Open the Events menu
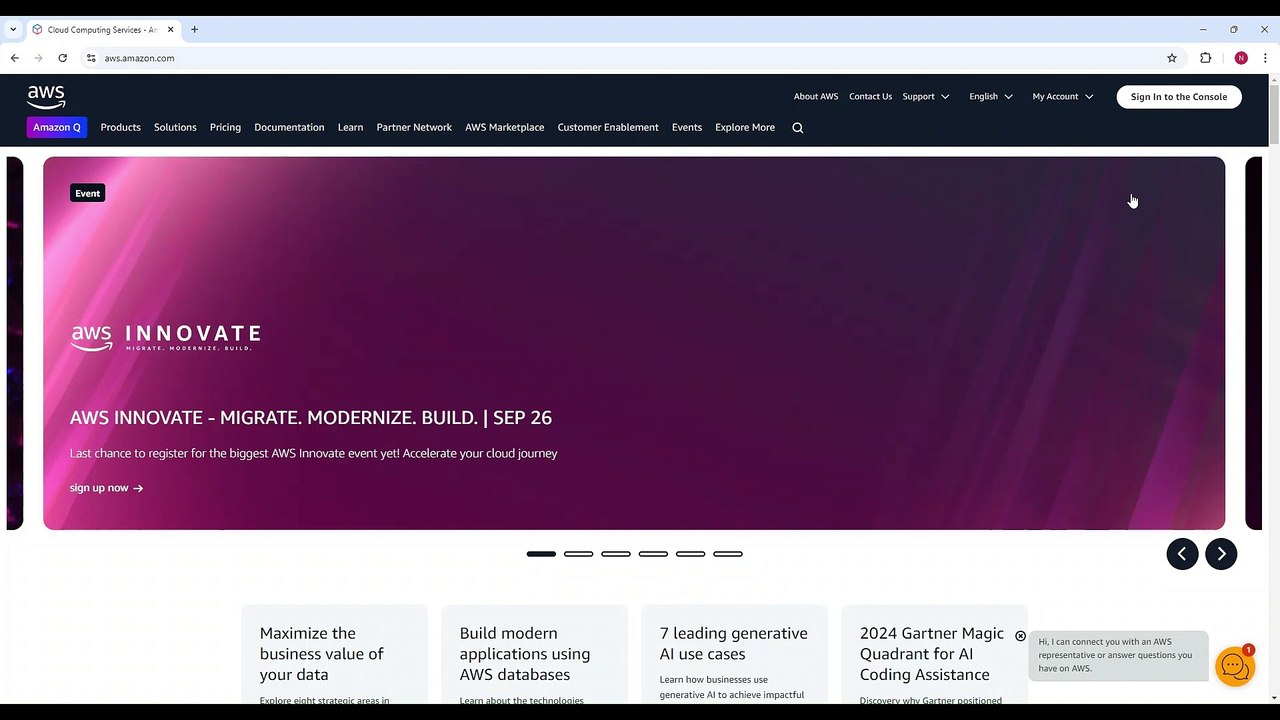 click(x=687, y=128)
